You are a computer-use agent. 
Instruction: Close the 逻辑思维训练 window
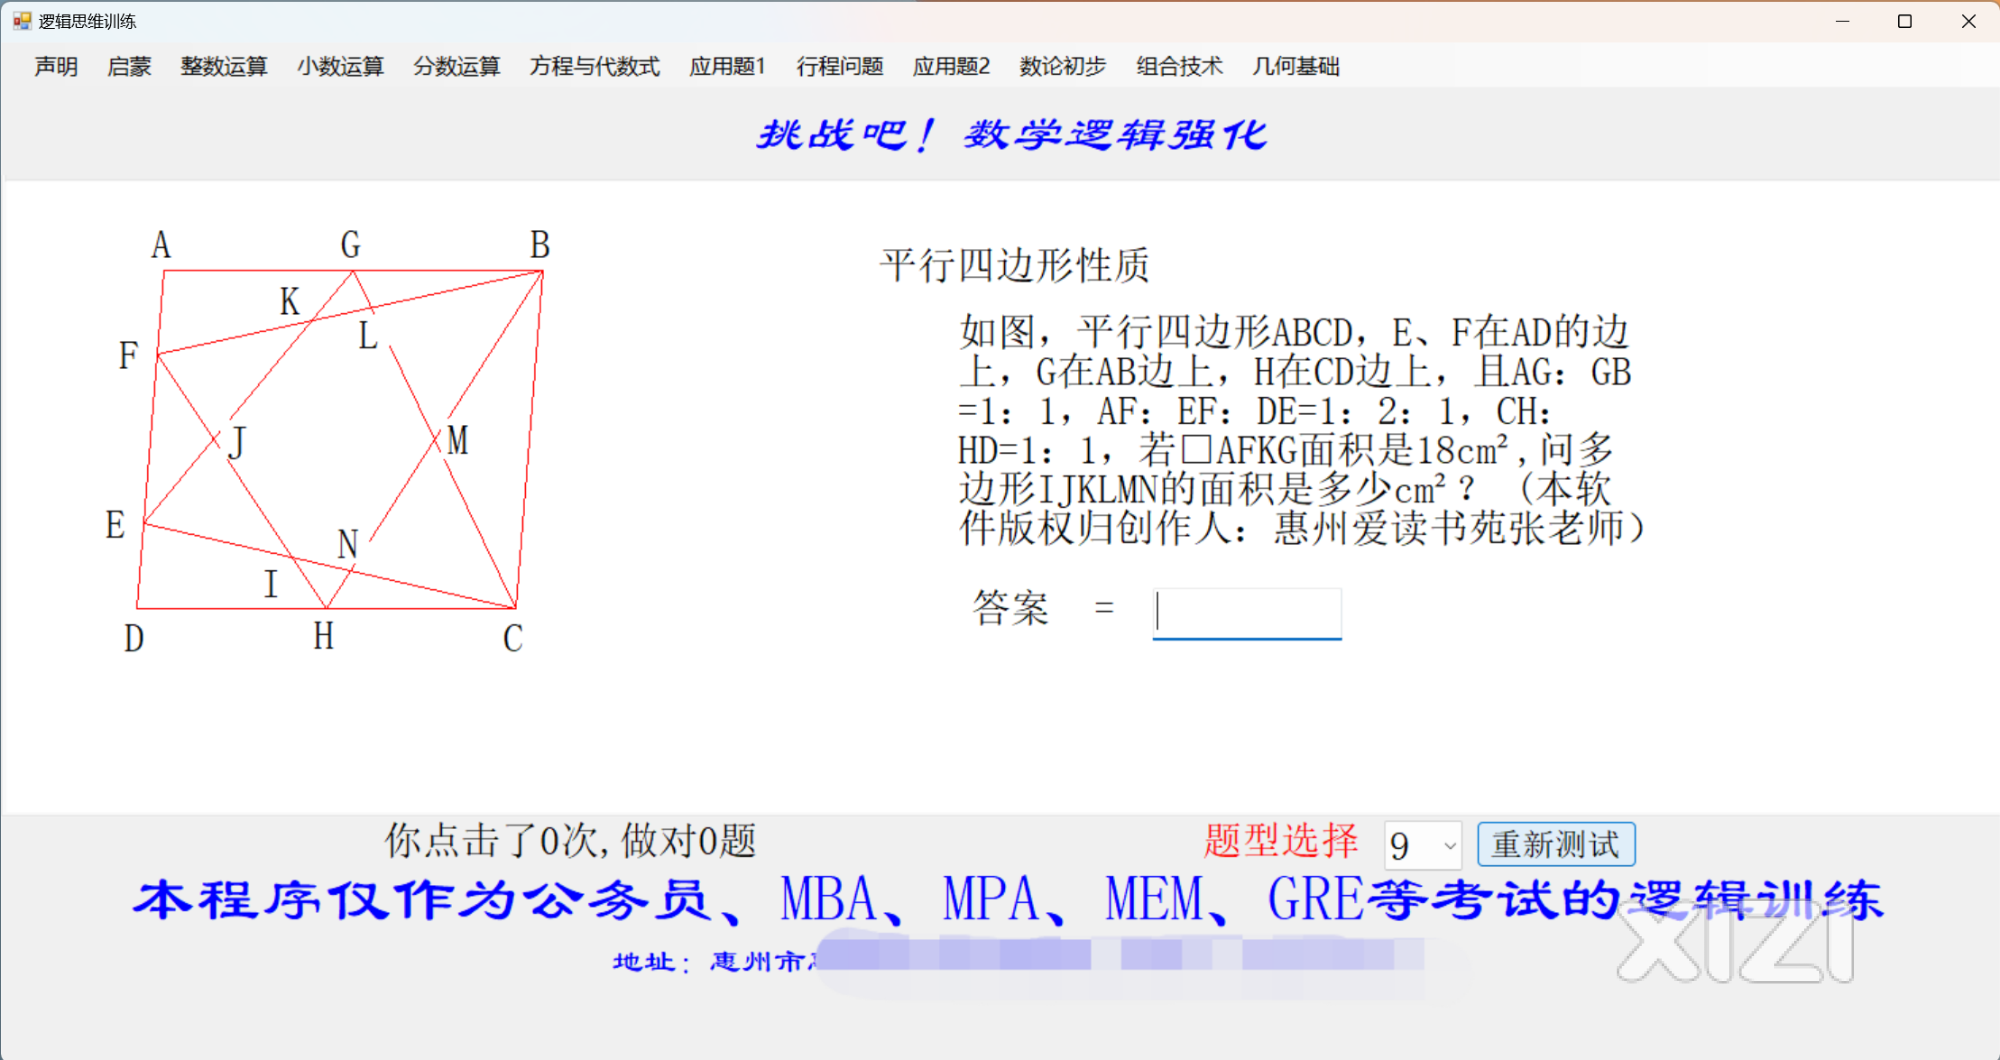(1968, 21)
